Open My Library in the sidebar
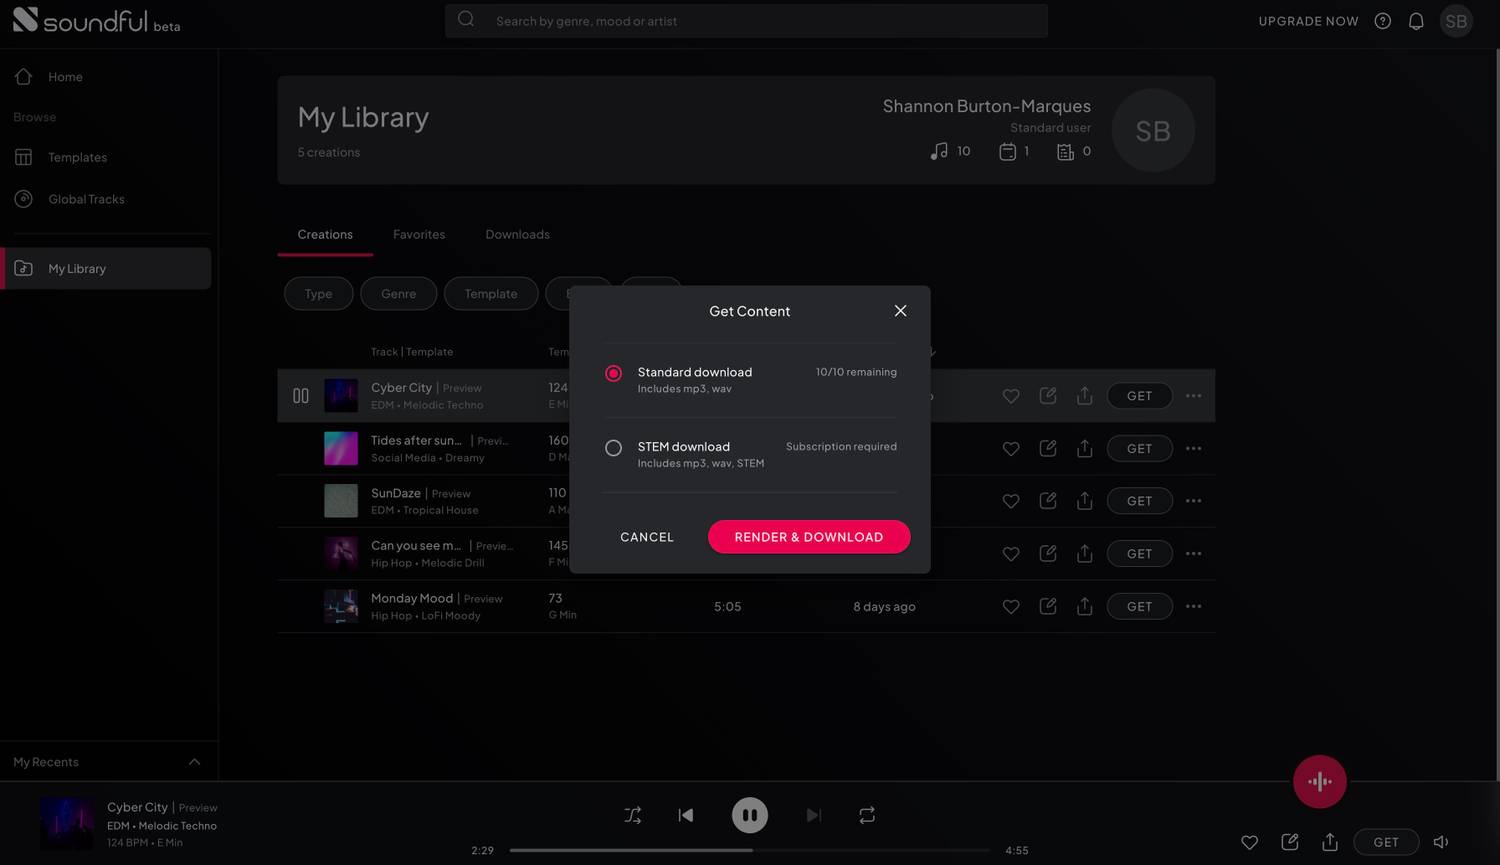 (108, 268)
